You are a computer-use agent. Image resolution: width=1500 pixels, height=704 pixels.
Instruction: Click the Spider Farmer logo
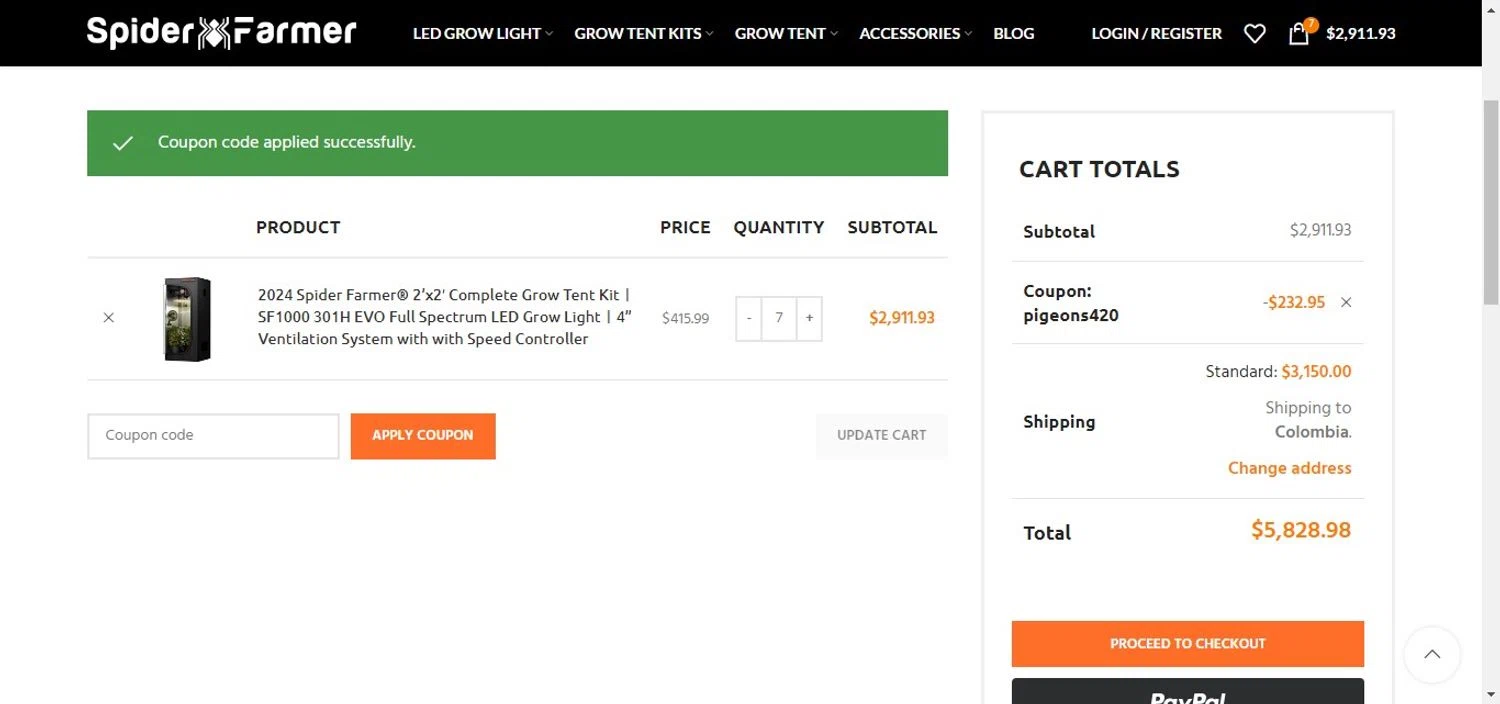tap(221, 33)
